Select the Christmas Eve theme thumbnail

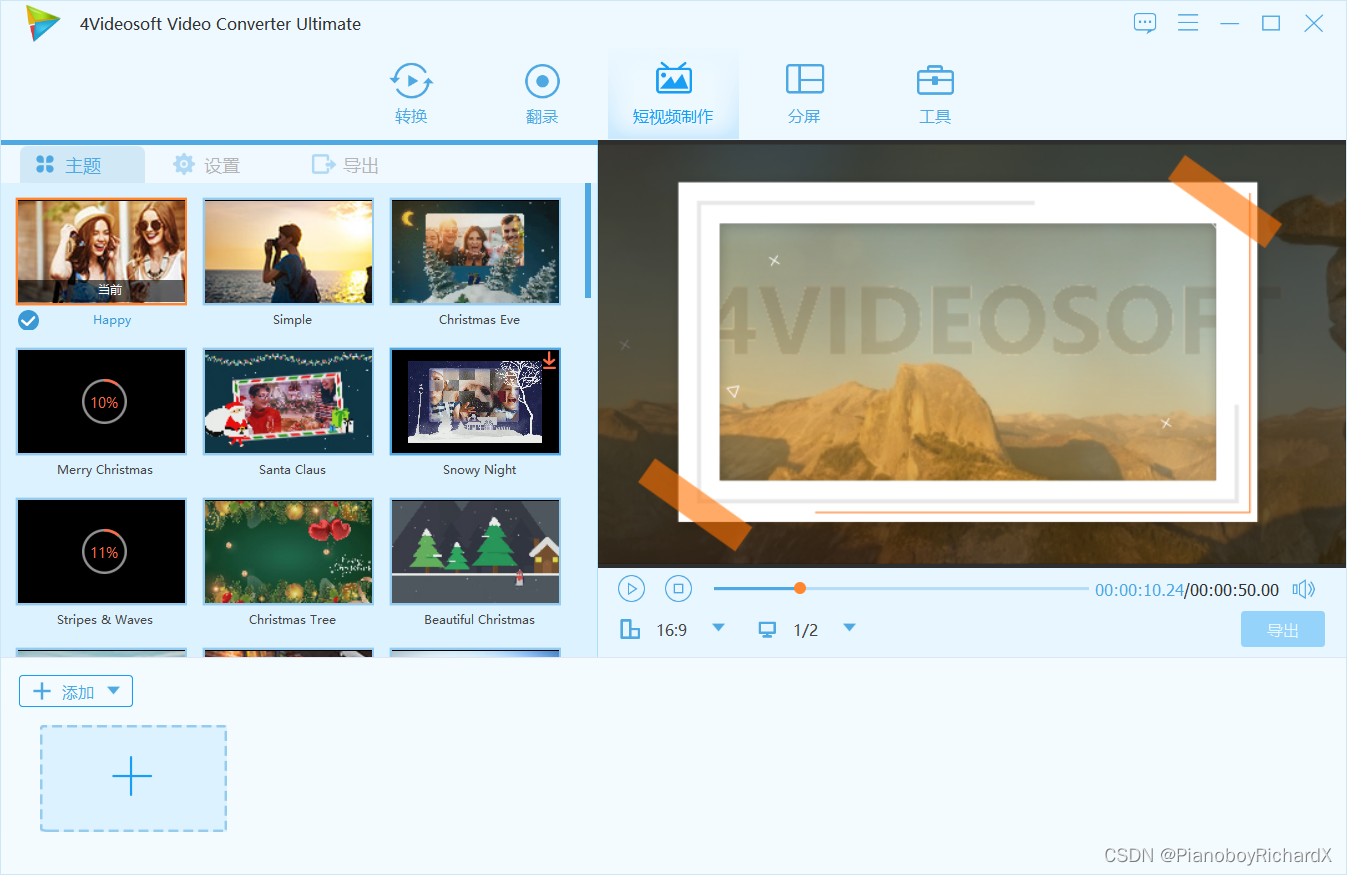pyautogui.click(x=475, y=251)
